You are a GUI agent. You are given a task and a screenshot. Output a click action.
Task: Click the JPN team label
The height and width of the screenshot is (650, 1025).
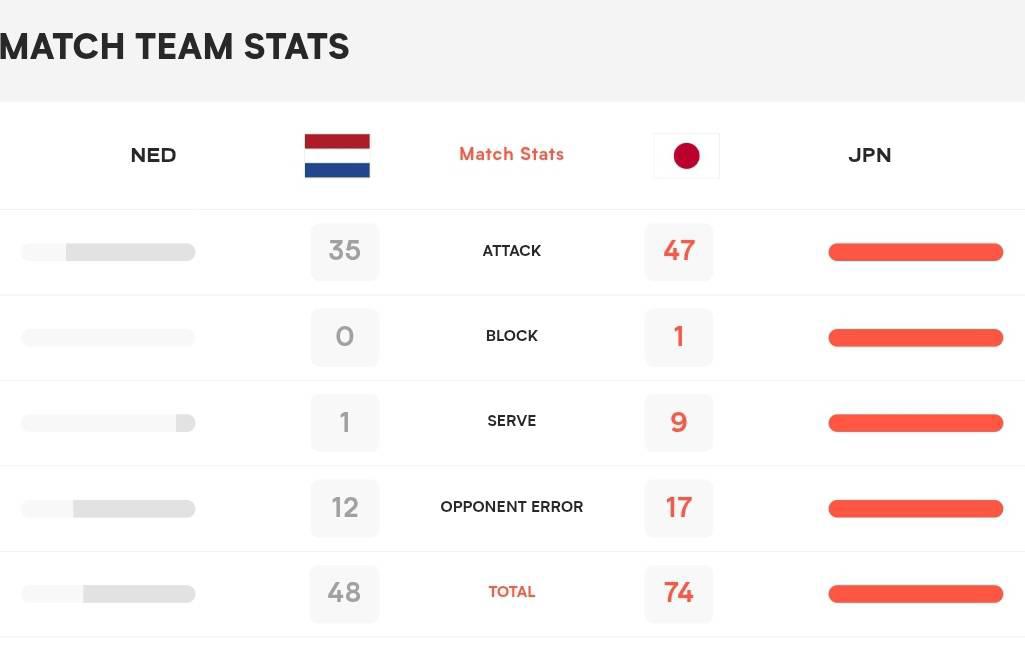(x=869, y=156)
